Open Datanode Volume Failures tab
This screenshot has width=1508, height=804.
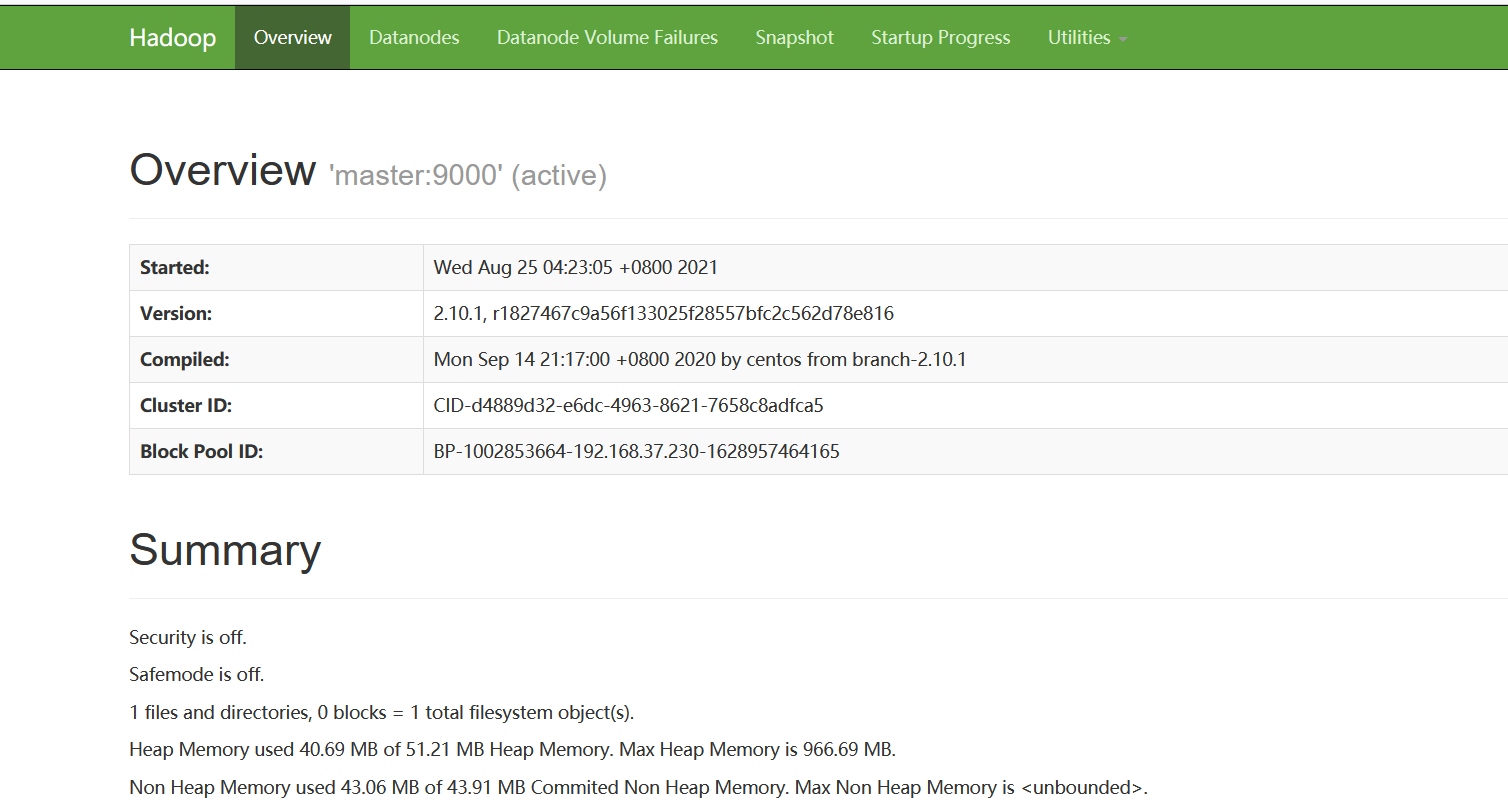tap(607, 37)
